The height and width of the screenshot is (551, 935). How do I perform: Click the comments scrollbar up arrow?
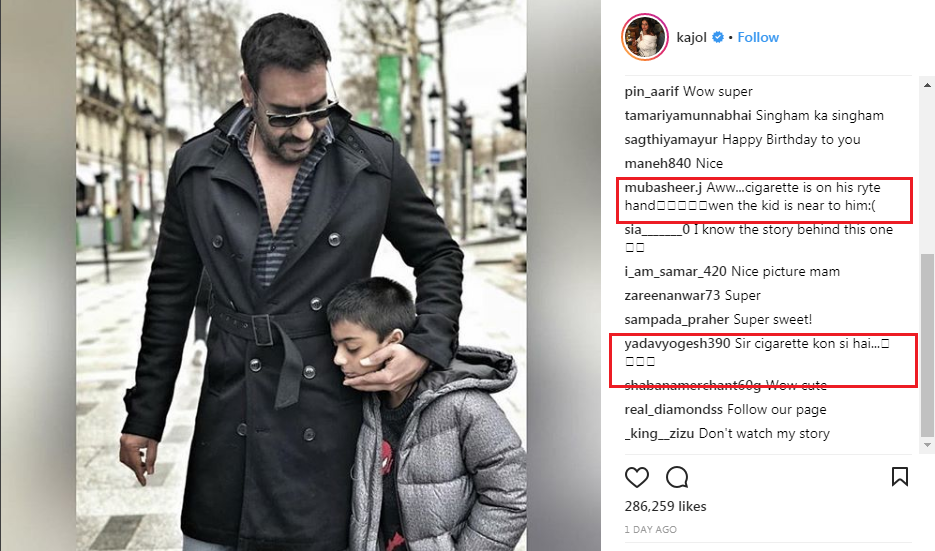click(x=927, y=85)
